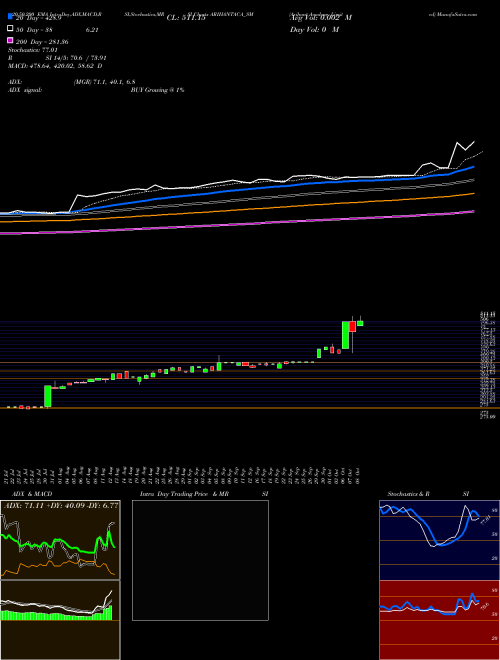This screenshot has width=500, height=660.
Task: Click the large green candlestick at end of July
Action: [x=48, y=396]
